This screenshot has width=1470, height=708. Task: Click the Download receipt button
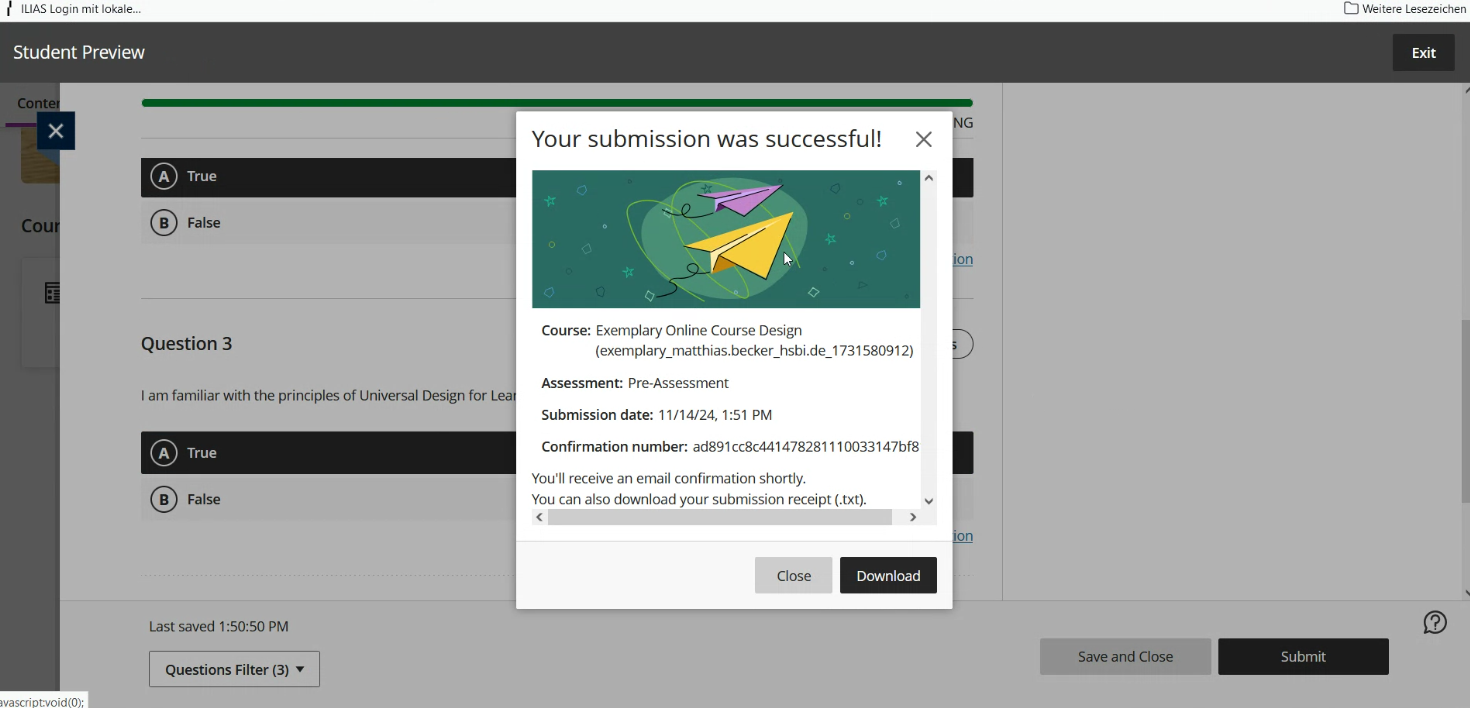(888, 575)
